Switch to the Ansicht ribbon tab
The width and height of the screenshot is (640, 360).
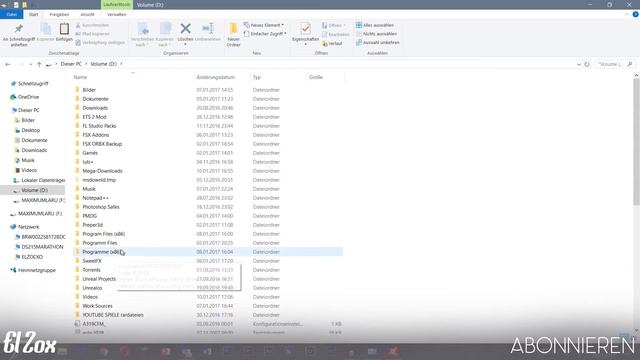[87, 14]
